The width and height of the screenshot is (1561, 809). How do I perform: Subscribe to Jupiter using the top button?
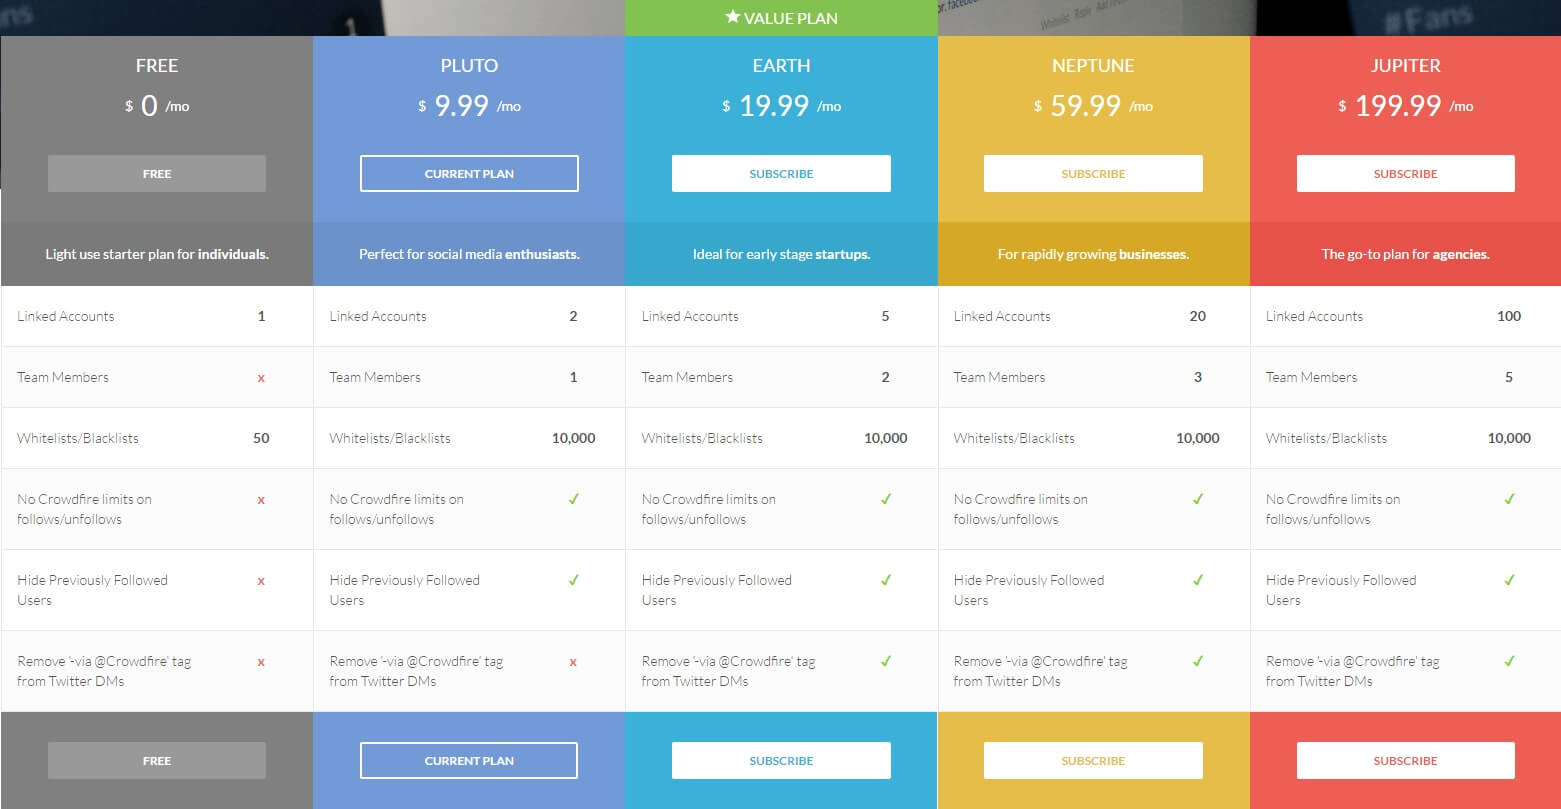pyautogui.click(x=1405, y=174)
